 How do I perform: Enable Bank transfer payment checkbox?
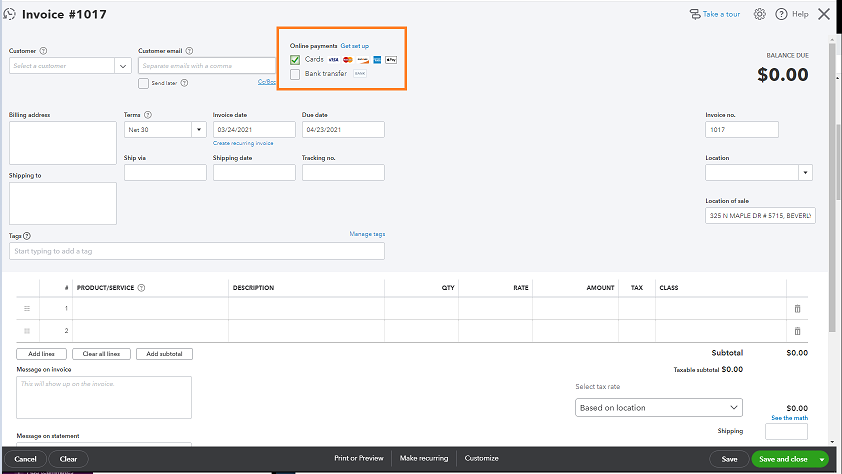(295, 74)
